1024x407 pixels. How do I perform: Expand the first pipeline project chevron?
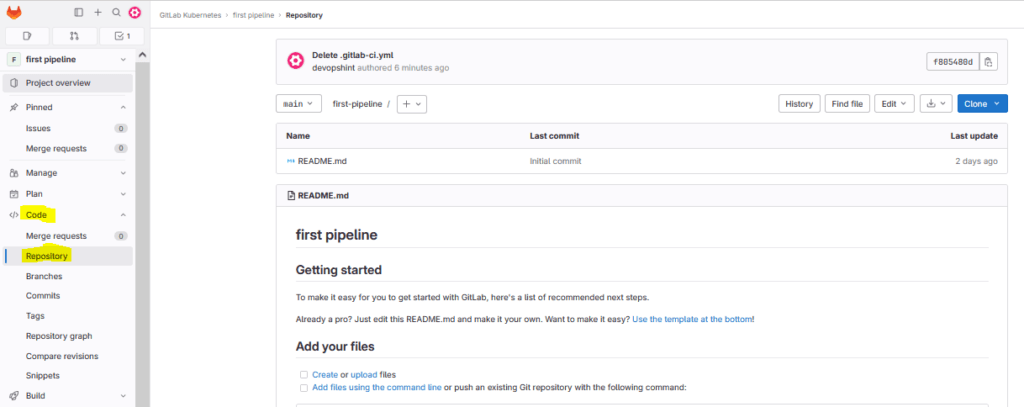pos(123,59)
